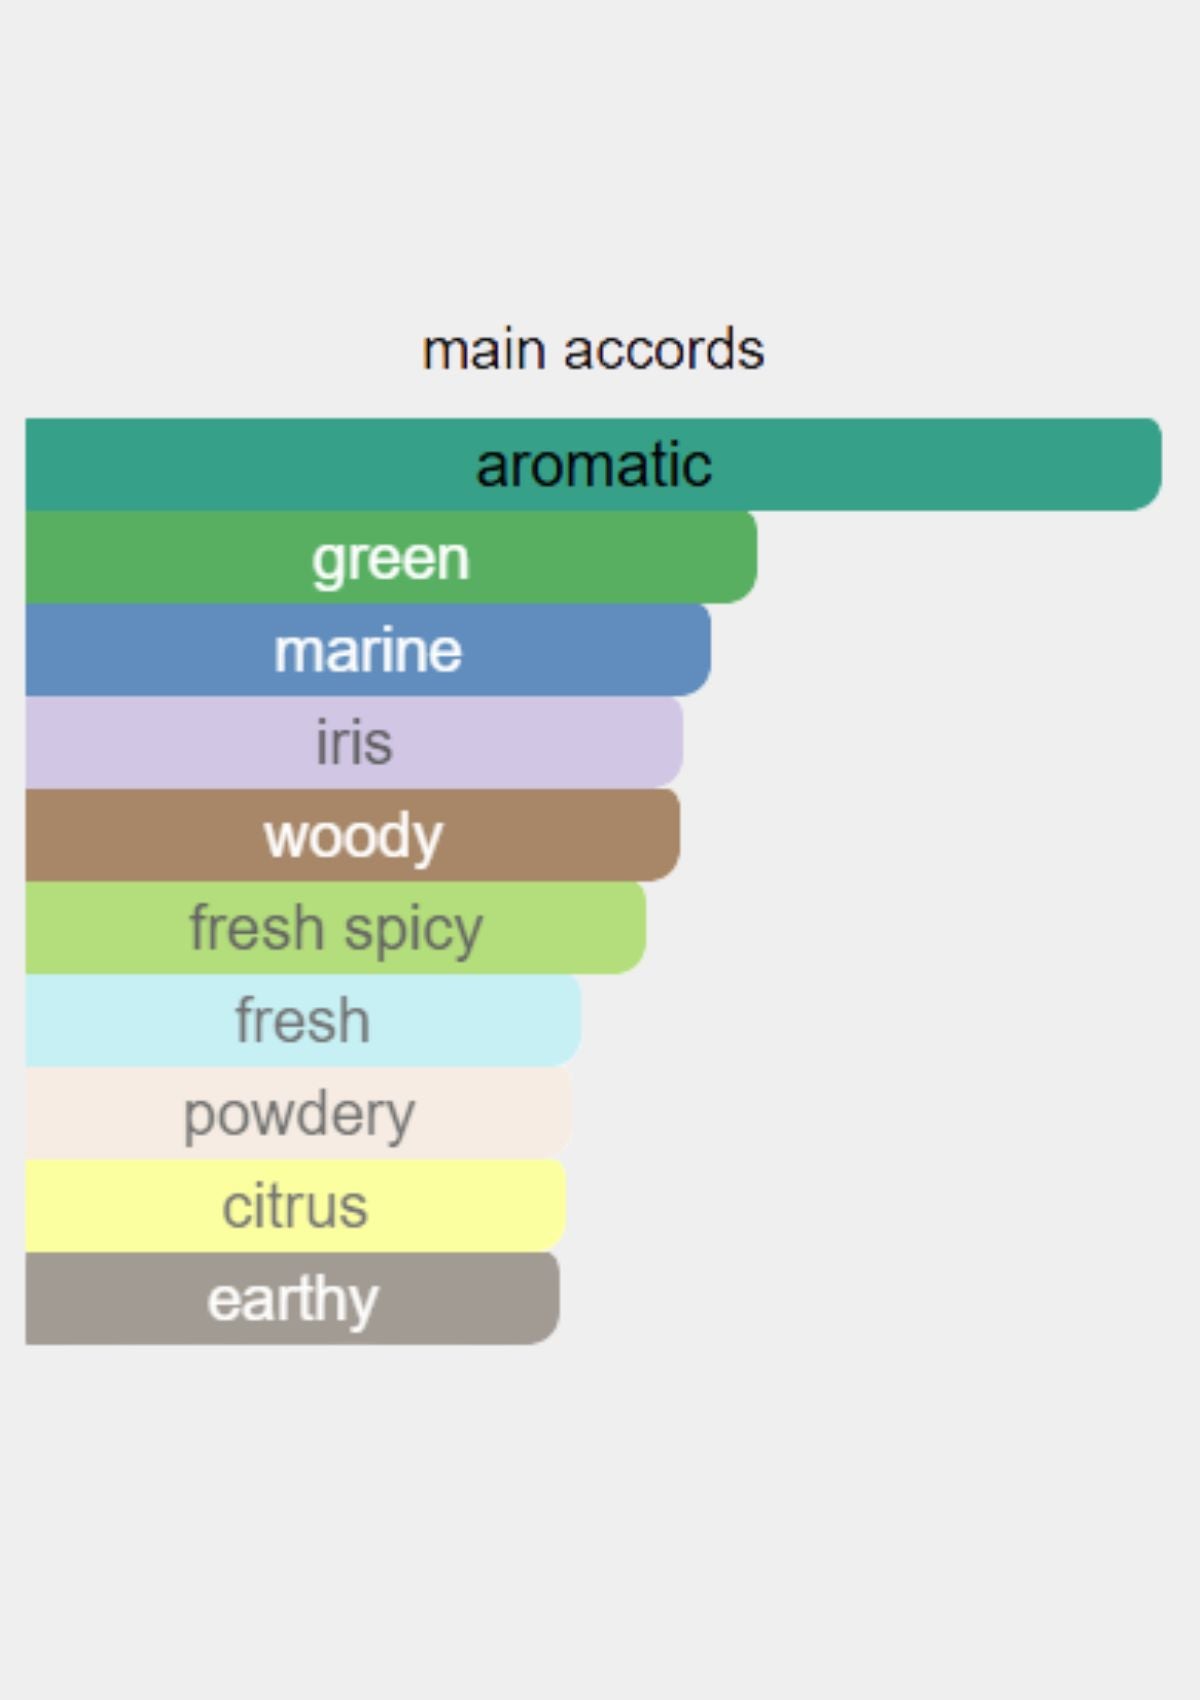Screen dimensions: 1200x1700
Task: Select the fresh spicy accord
Action: click(336, 927)
